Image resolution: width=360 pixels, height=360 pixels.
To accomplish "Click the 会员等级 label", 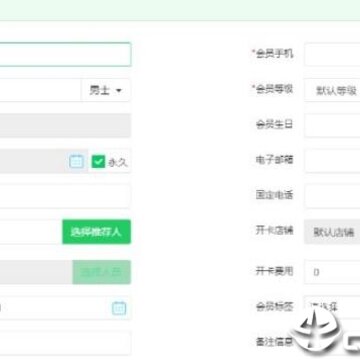I will click(273, 89).
